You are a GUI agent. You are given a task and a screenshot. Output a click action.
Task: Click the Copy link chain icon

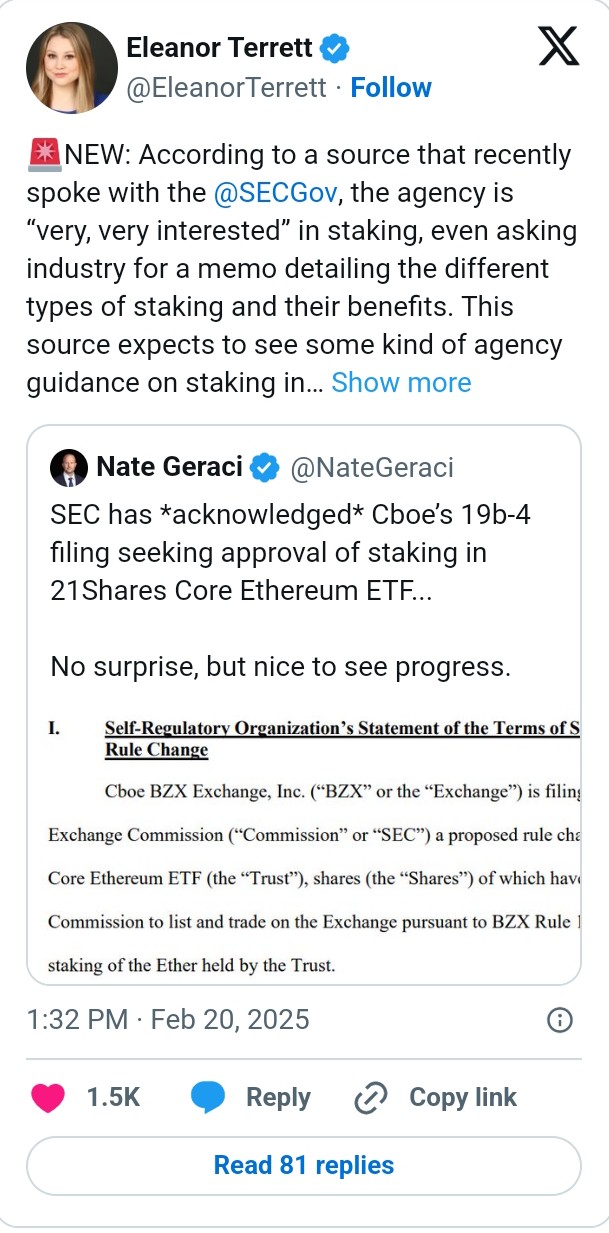coord(370,1097)
